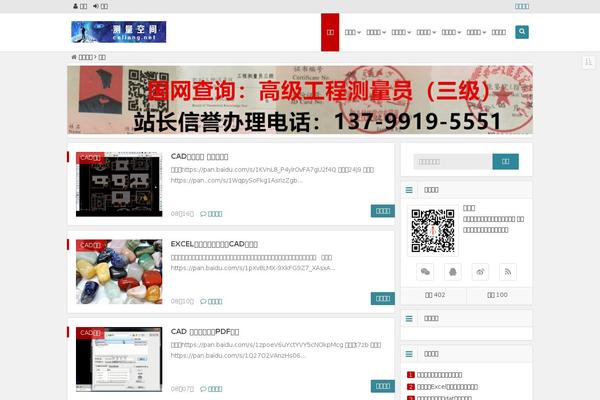The image size is (600, 400).
Task: Click the red CAD tag on floor plan thumbnail
Action: tap(90, 158)
